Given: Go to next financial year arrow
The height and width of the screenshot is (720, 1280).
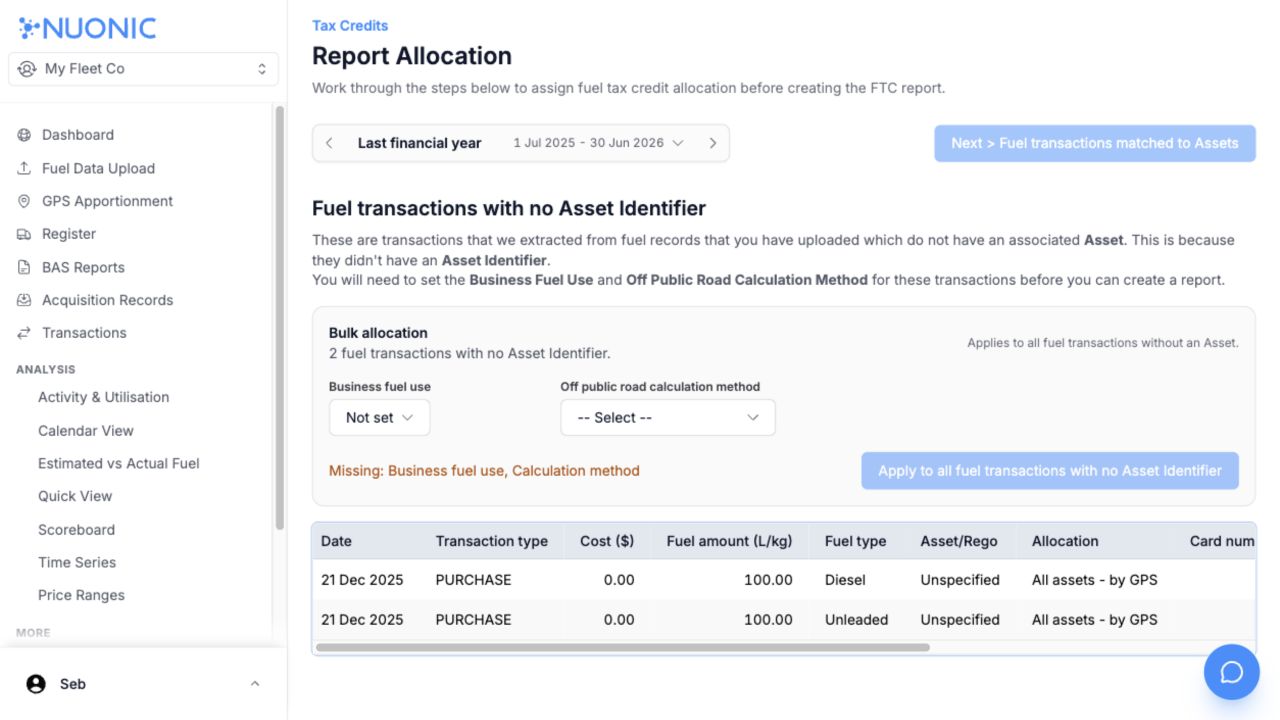Looking at the screenshot, I should (x=712, y=143).
